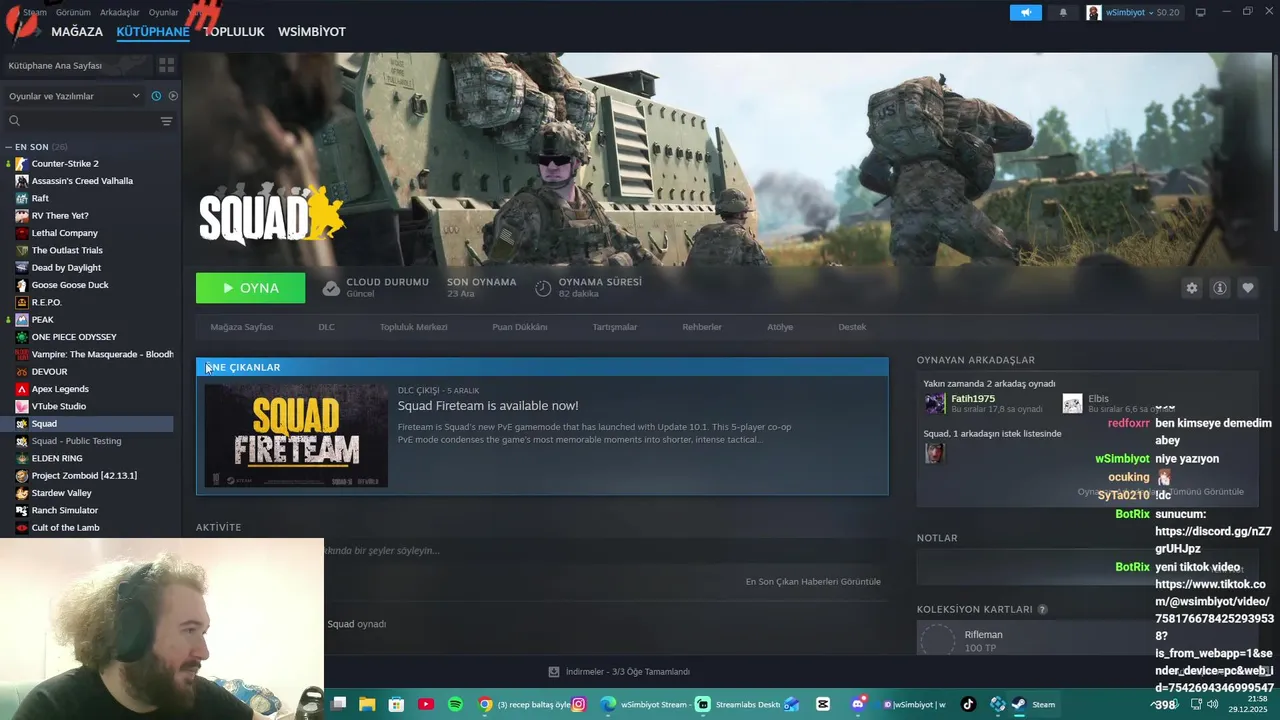
Task: Show Squad game info icon
Action: [x=1220, y=288]
